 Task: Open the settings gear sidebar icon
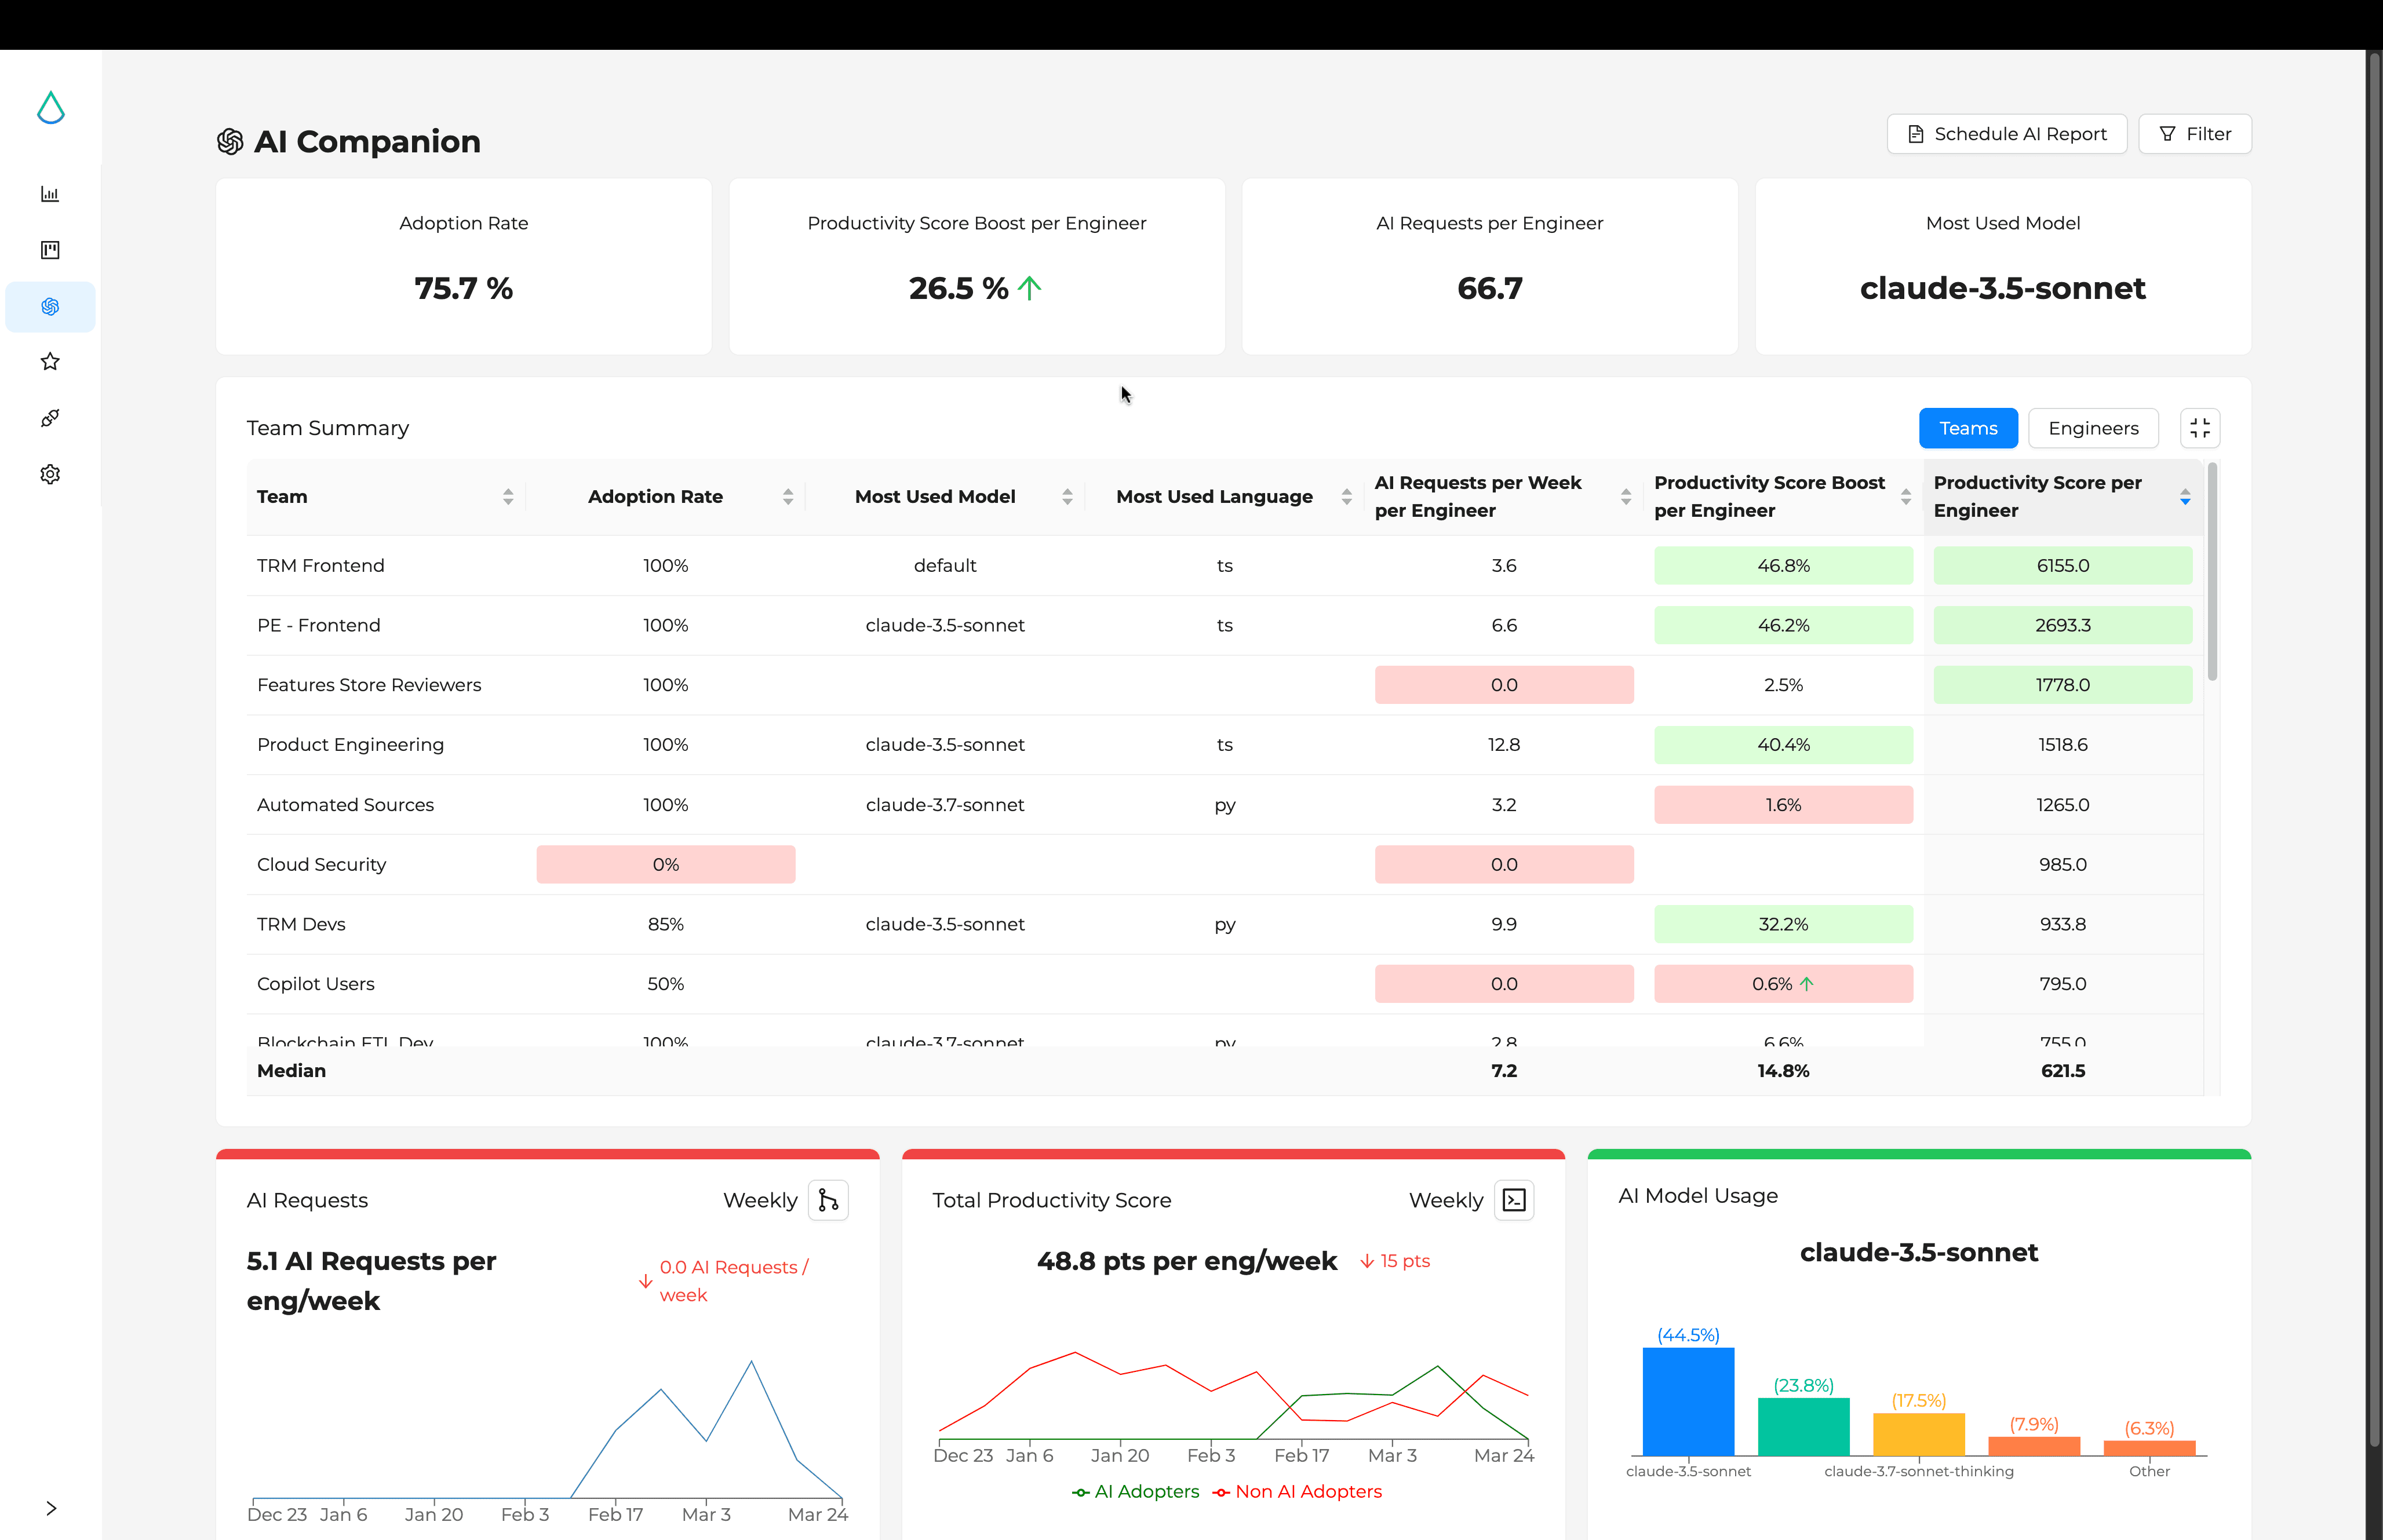click(50, 474)
